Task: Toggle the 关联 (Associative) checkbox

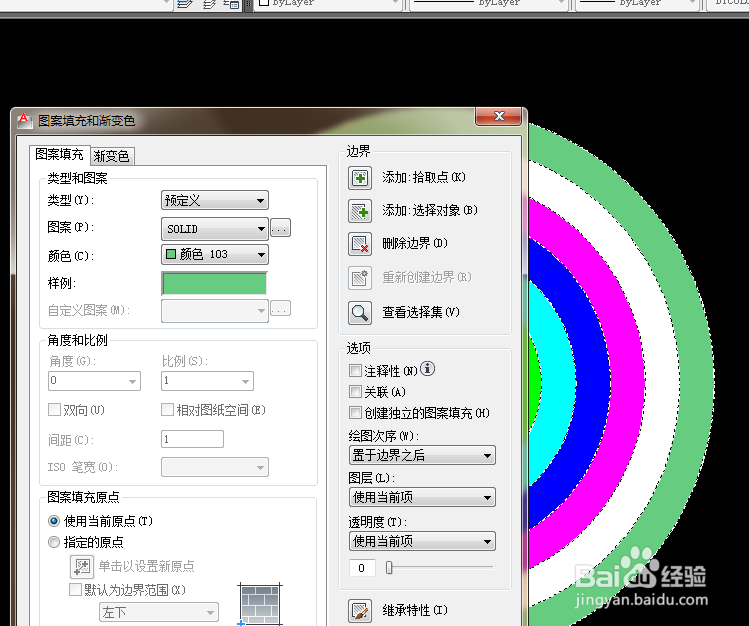Action: coord(355,392)
